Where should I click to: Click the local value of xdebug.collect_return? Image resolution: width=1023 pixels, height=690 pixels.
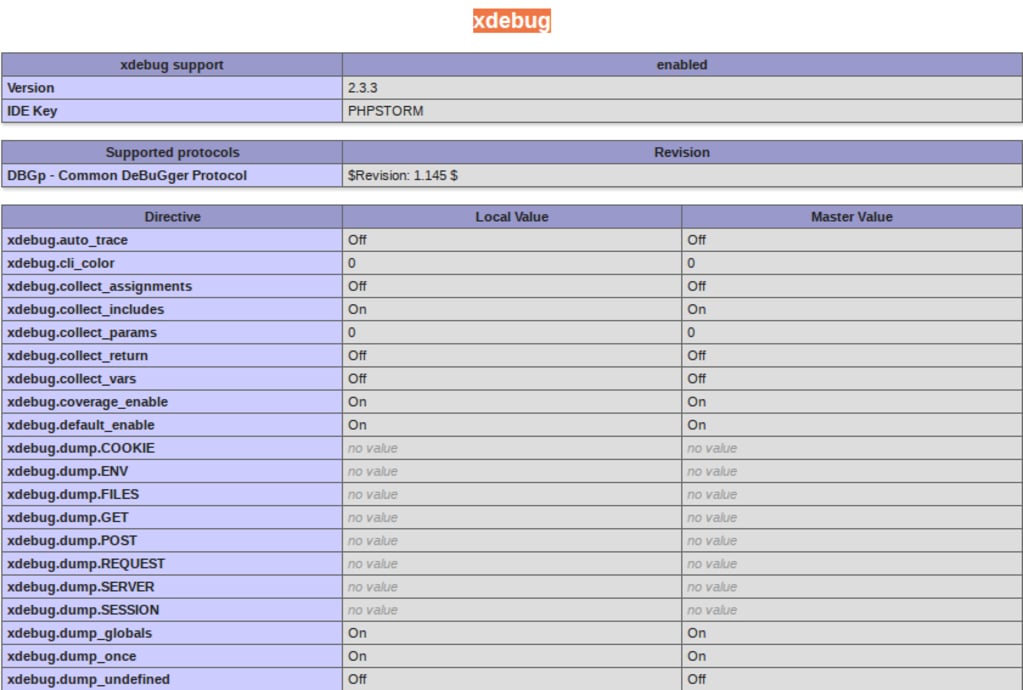tap(357, 355)
